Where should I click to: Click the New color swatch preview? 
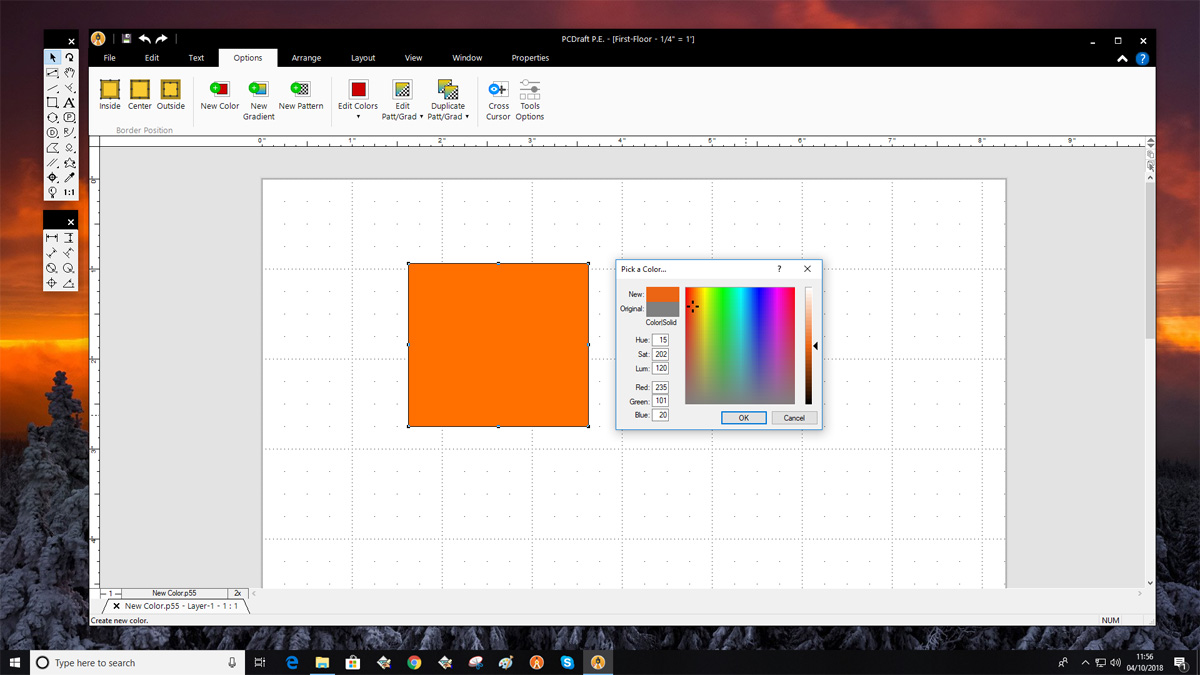point(665,295)
